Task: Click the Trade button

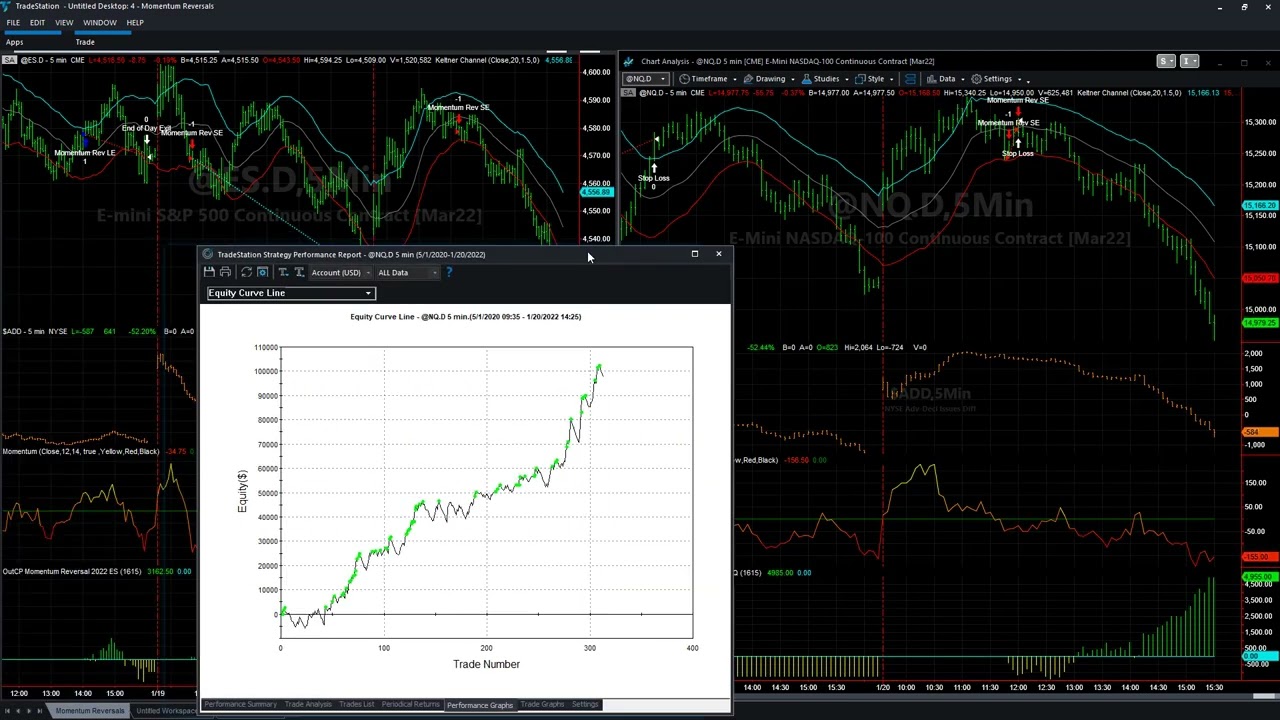Action: pos(85,42)
